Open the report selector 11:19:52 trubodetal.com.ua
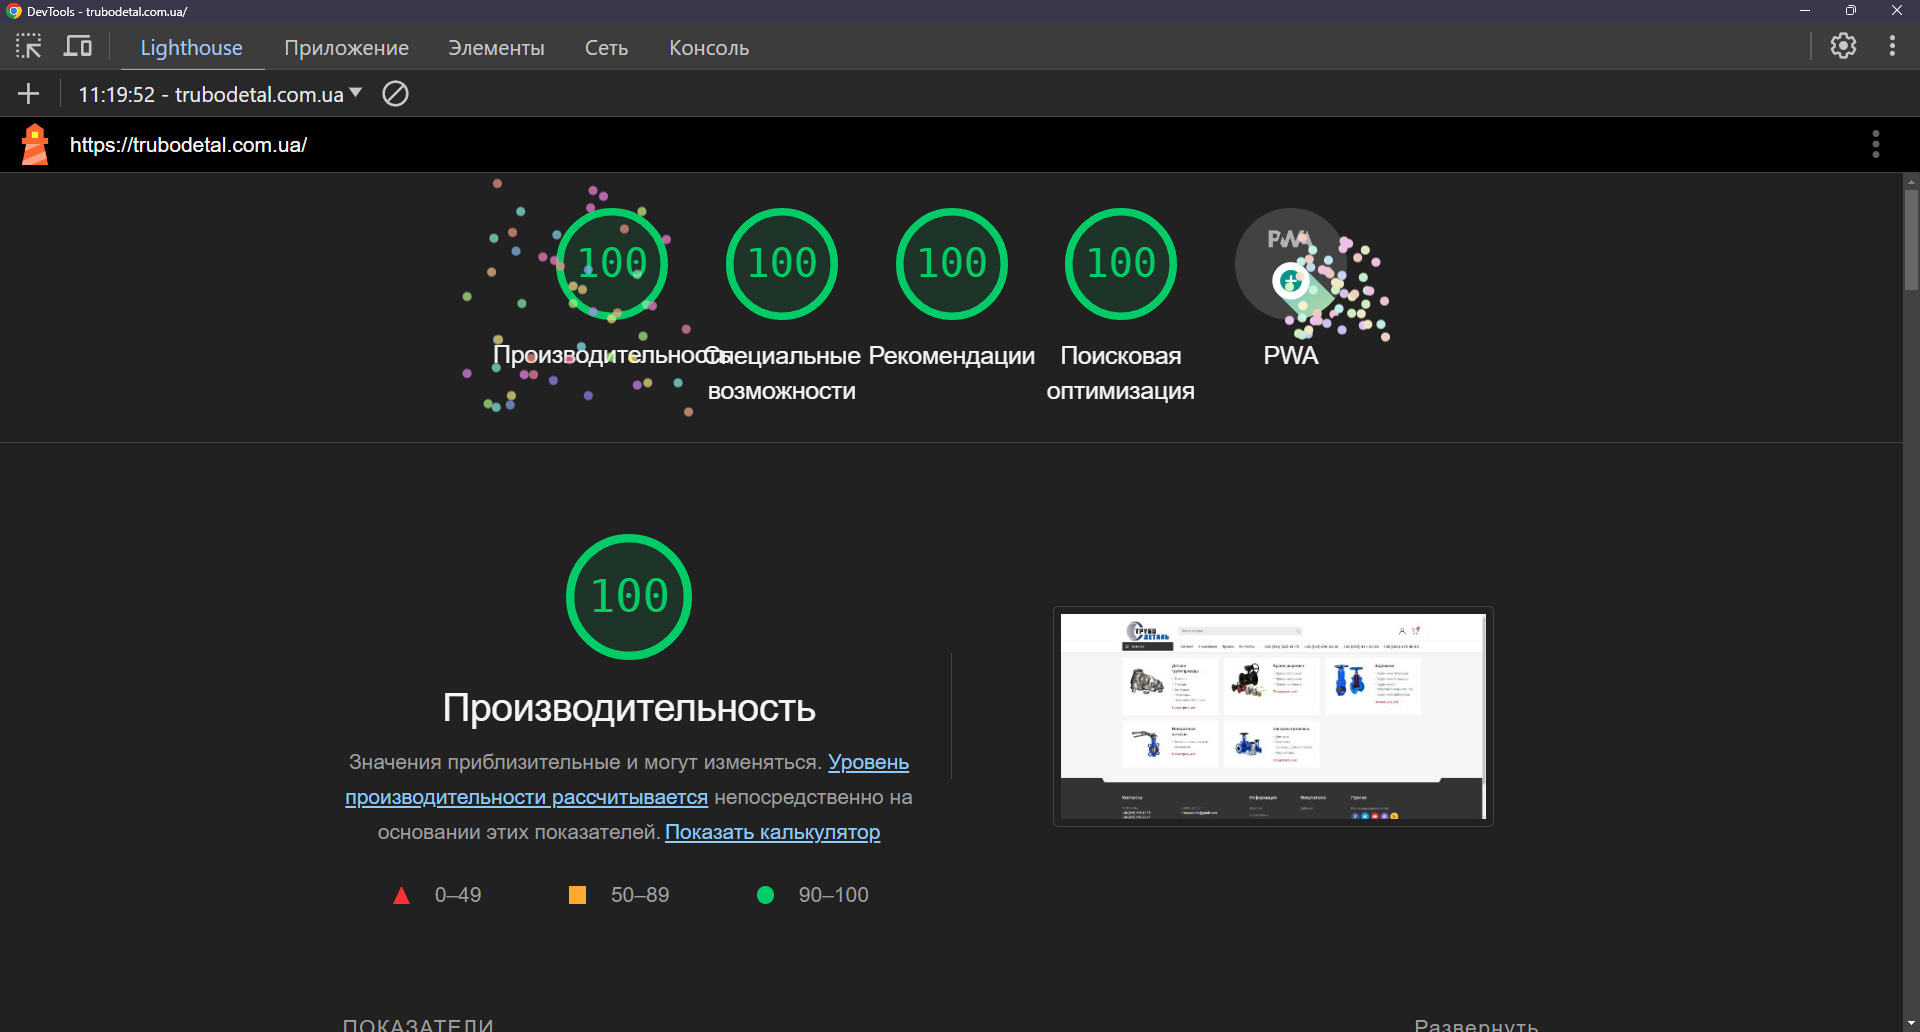The width and height of the screenshot is (1920, 1032). [x=219, y=94]
